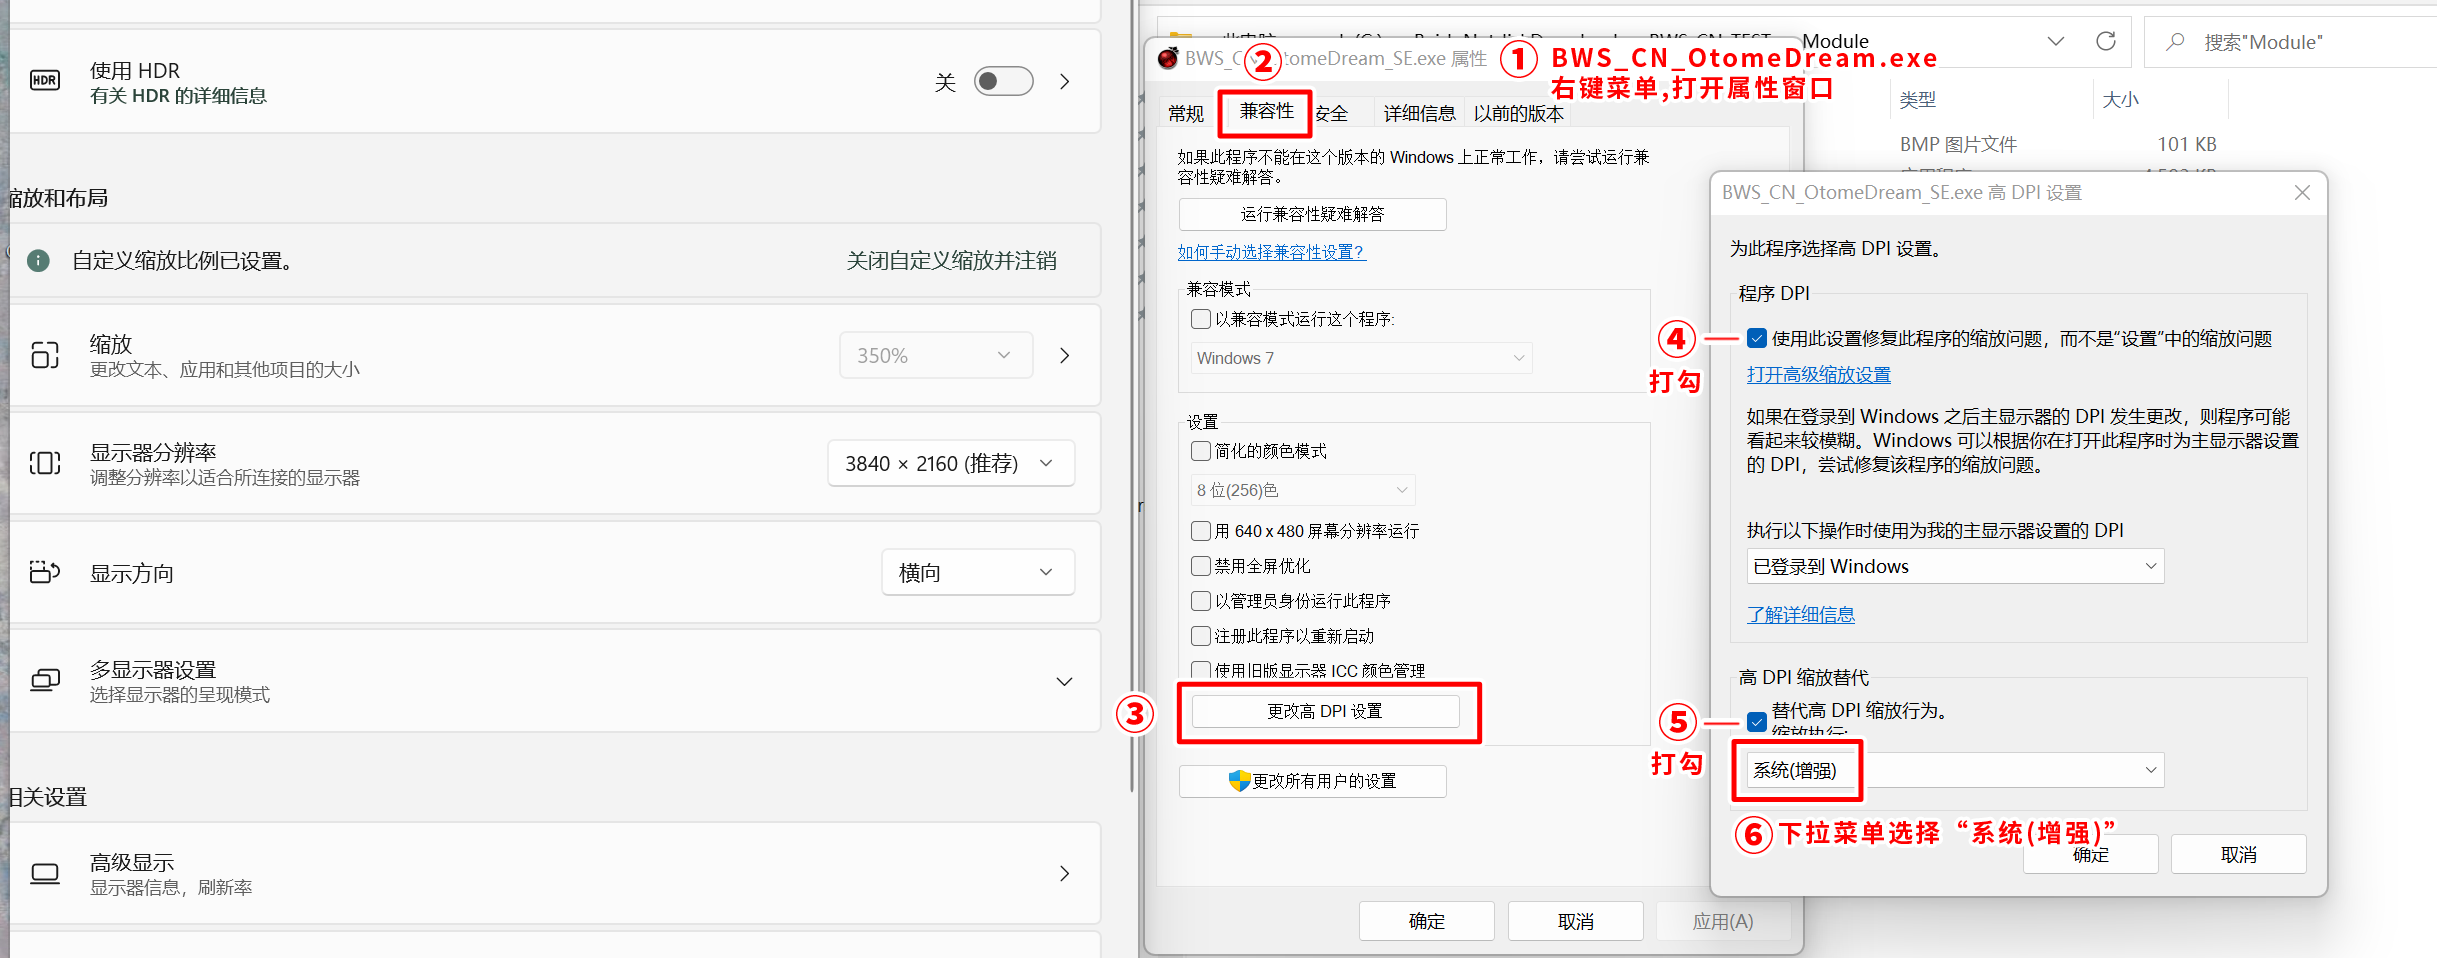2437x958 pixels.
Task: Switch to the 安全 tab
Action: [1332, 114]
